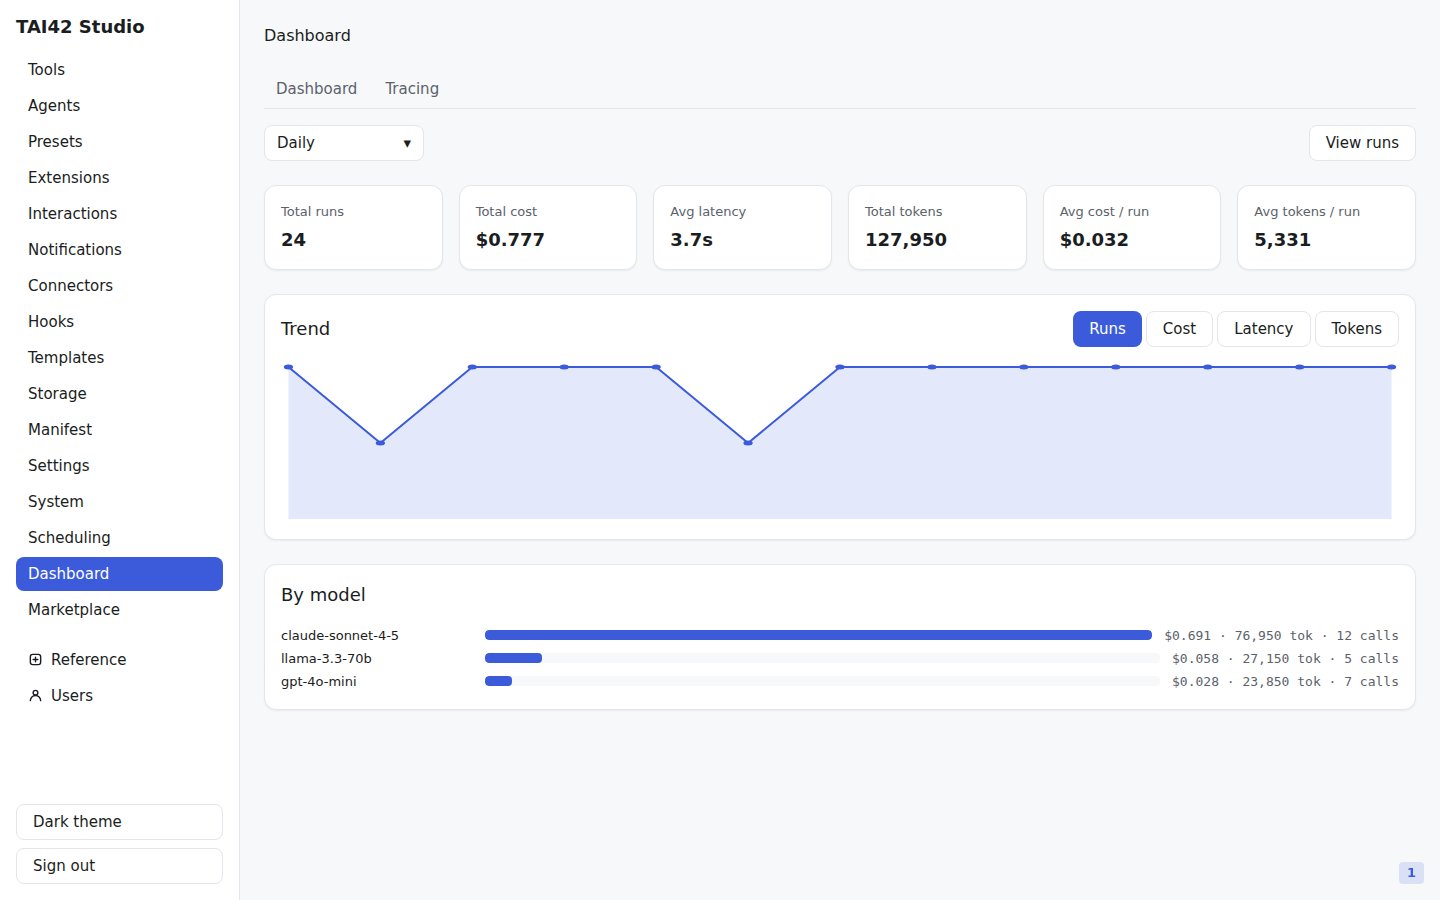Click the Avg tokens / run card
Screen dimensions: 1440x900
(x=1326, y=227)
